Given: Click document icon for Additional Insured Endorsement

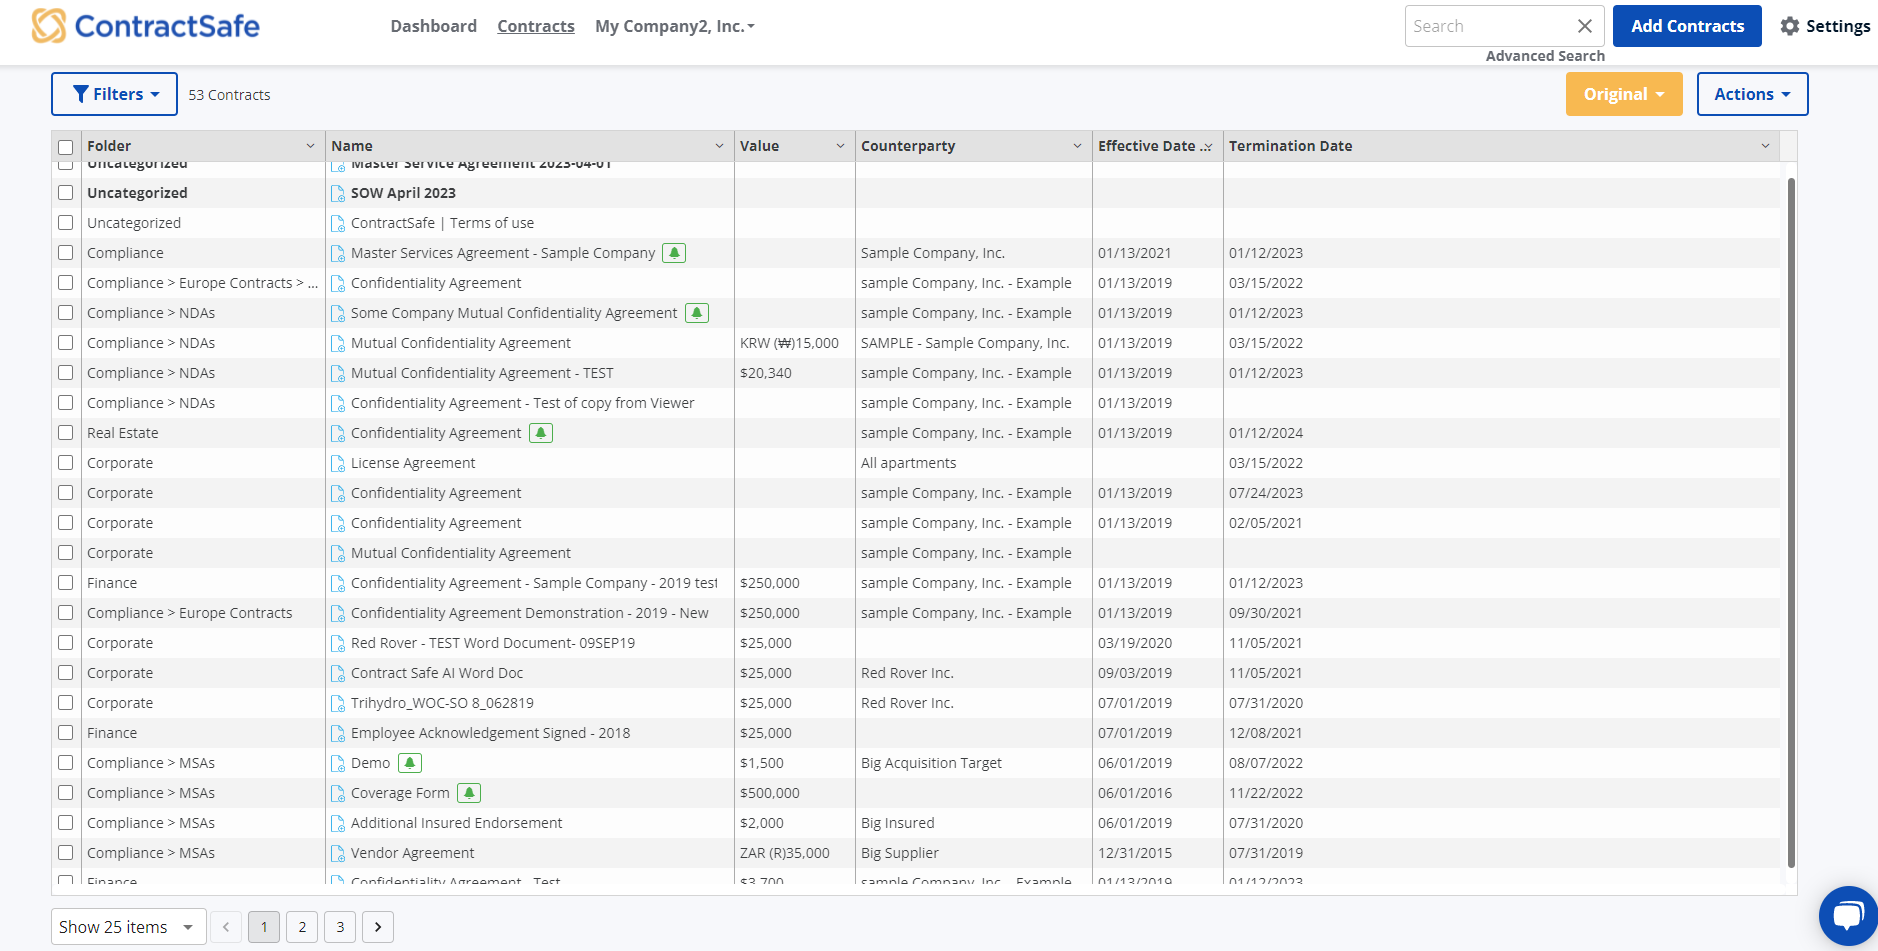Looking at the screenshot, I should pyautogui.click(x=338, y=823).
